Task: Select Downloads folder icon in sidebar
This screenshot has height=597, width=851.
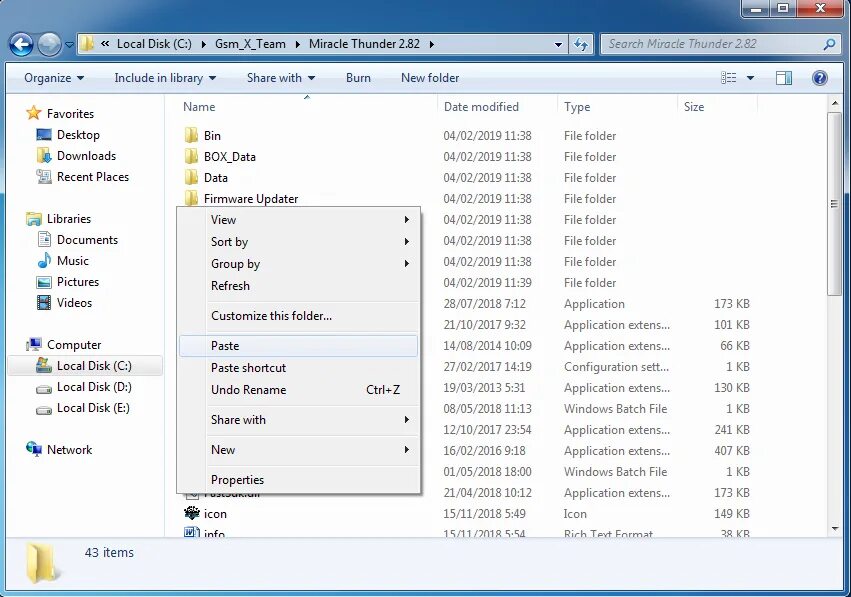Action: 43,156
